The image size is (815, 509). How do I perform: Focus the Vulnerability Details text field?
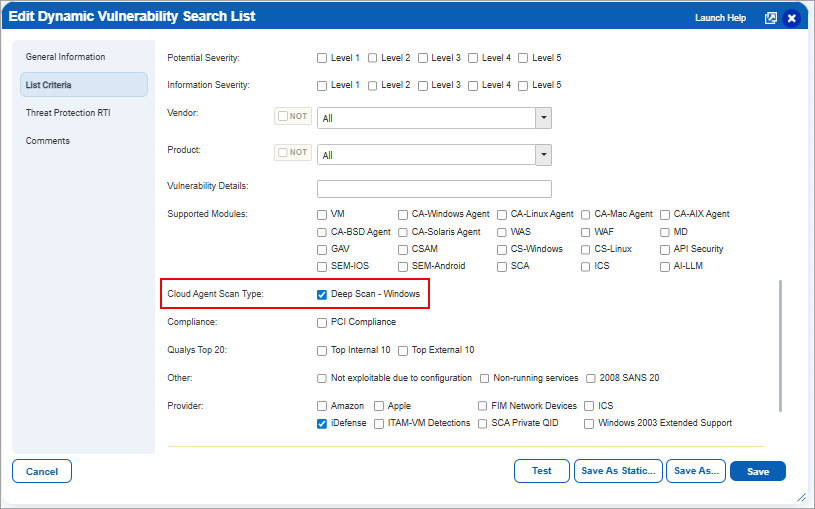coord(434,189)
